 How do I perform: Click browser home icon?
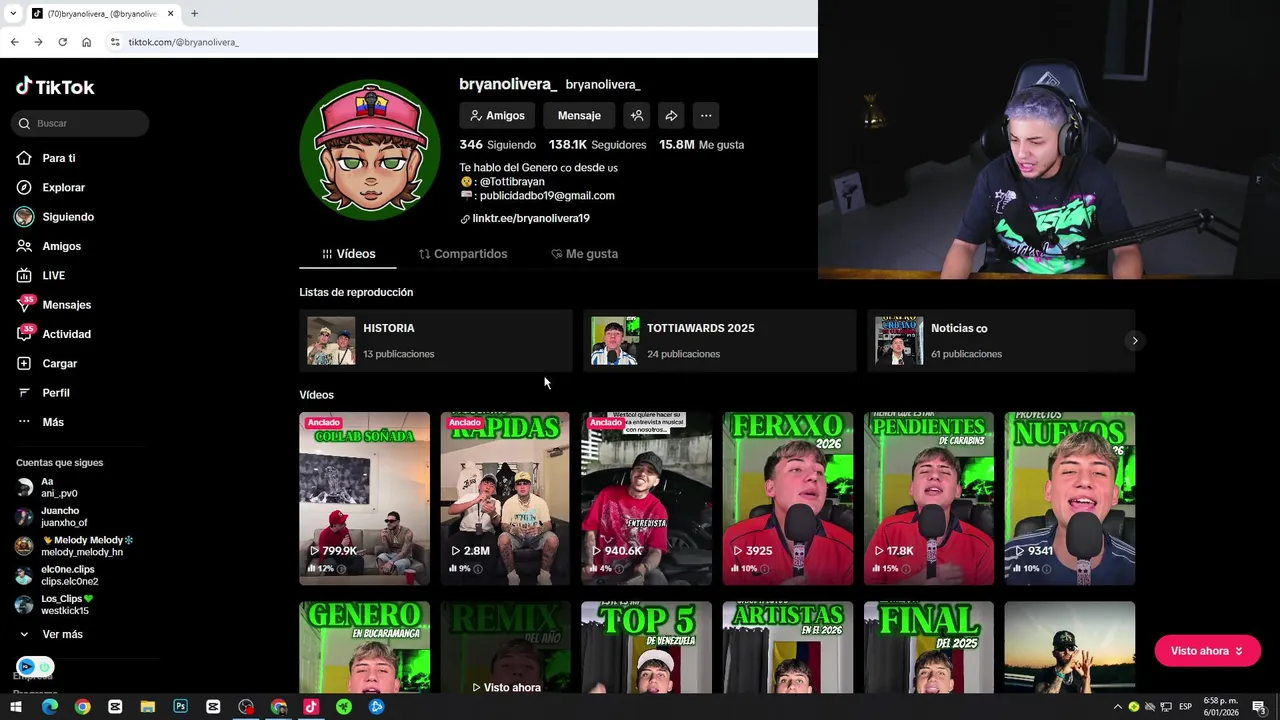pos(86,42)
